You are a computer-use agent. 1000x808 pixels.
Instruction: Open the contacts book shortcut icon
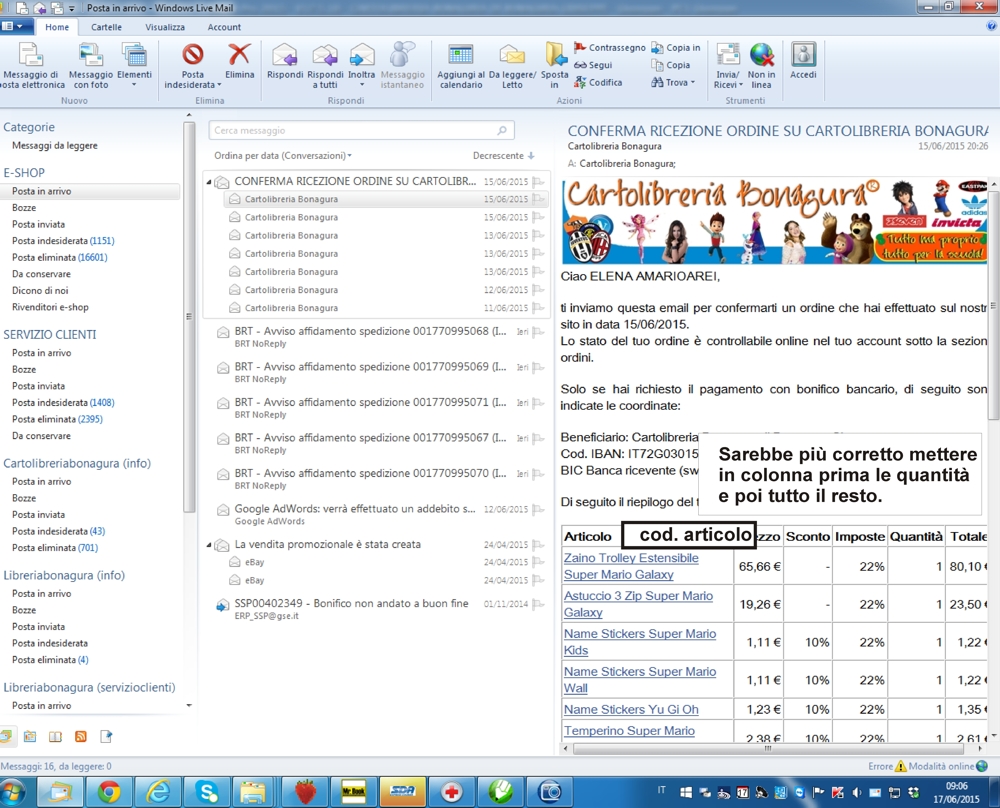pos(55,737)
